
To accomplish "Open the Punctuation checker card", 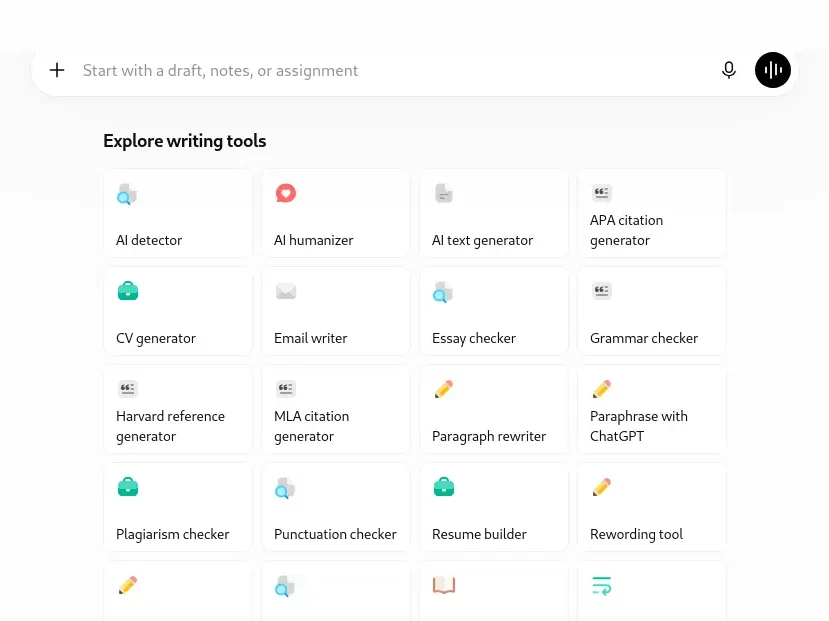I will [336, 507].
